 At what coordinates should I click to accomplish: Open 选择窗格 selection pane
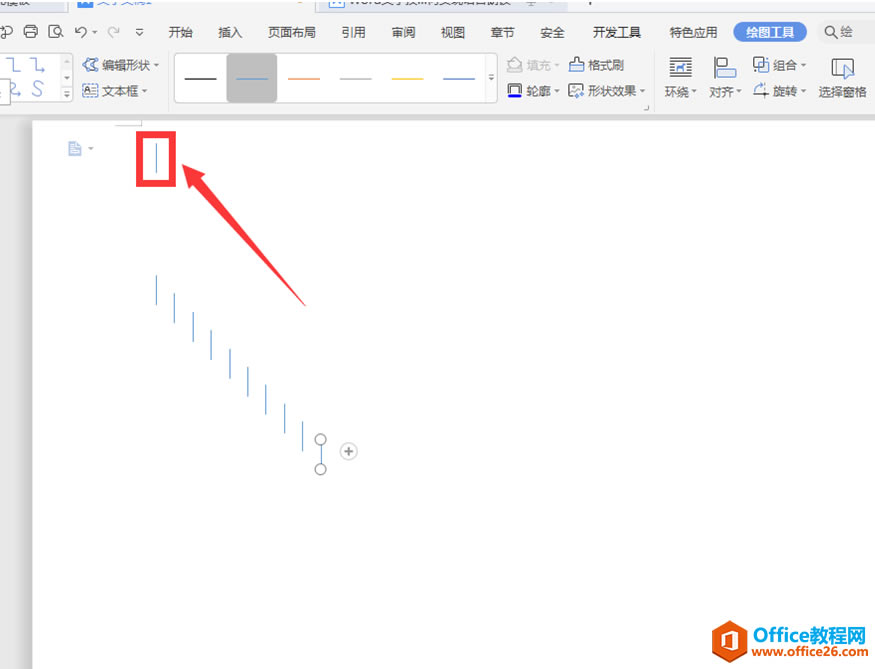843,78
